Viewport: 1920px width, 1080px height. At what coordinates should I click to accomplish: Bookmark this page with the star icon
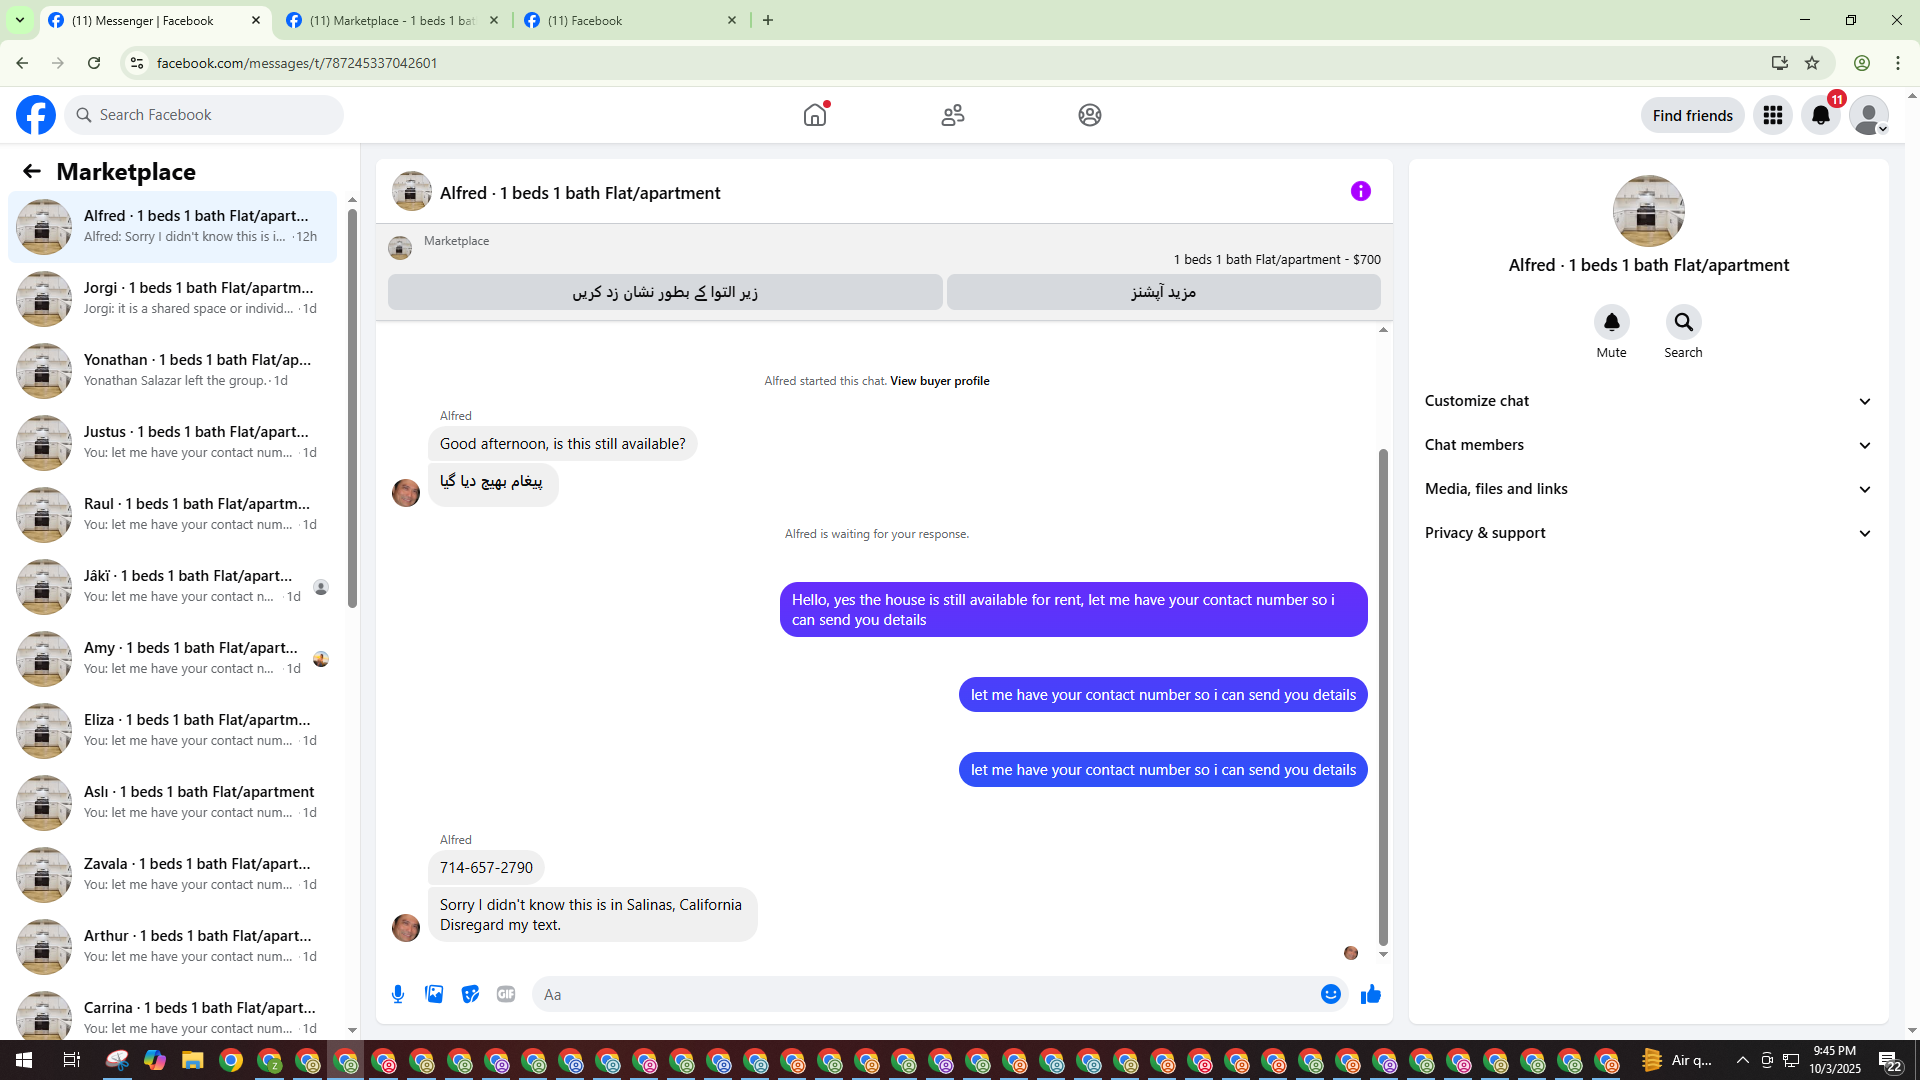[1812, 63]
